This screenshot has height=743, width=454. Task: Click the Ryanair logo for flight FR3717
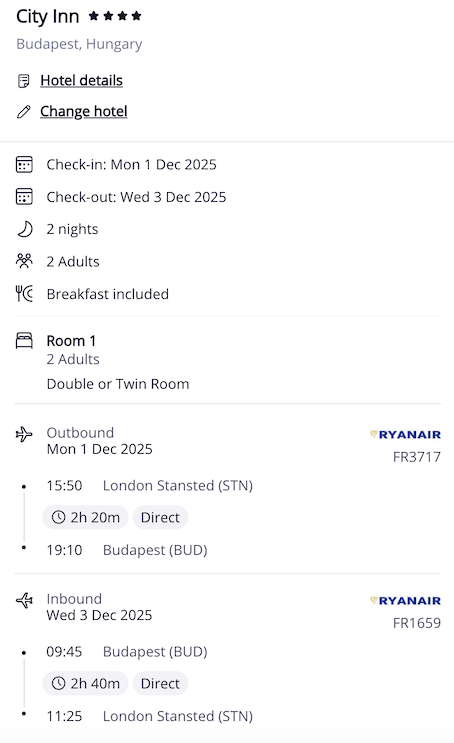pos(405,435)
